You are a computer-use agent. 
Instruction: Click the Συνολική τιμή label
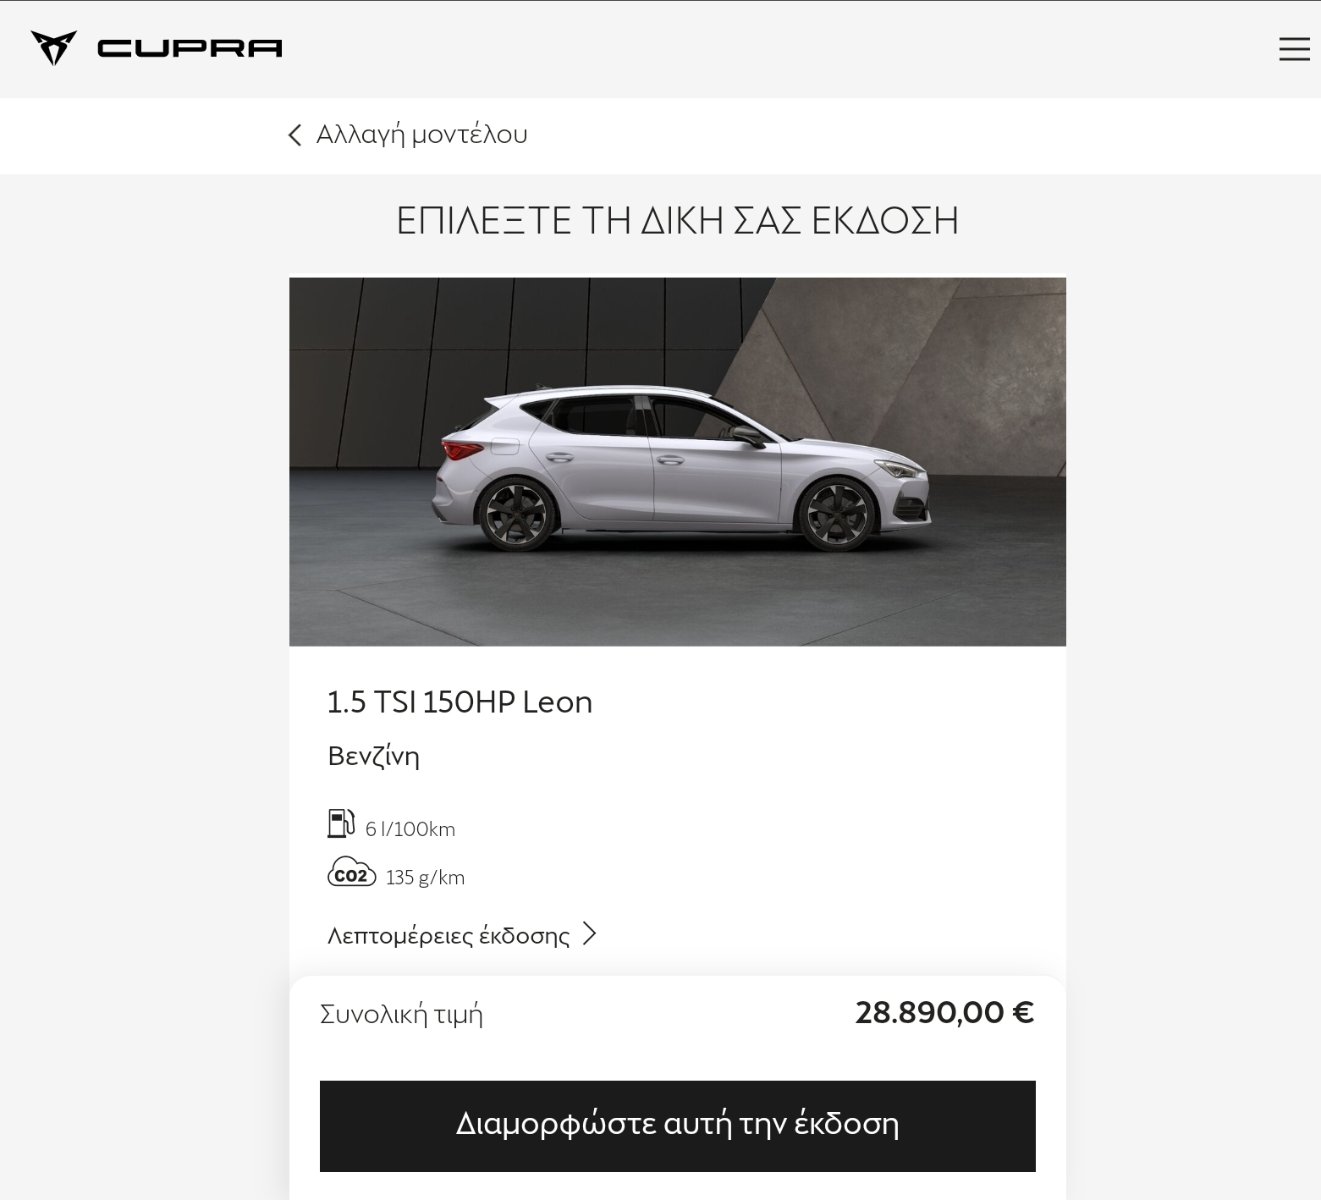tap(401, 1014)
